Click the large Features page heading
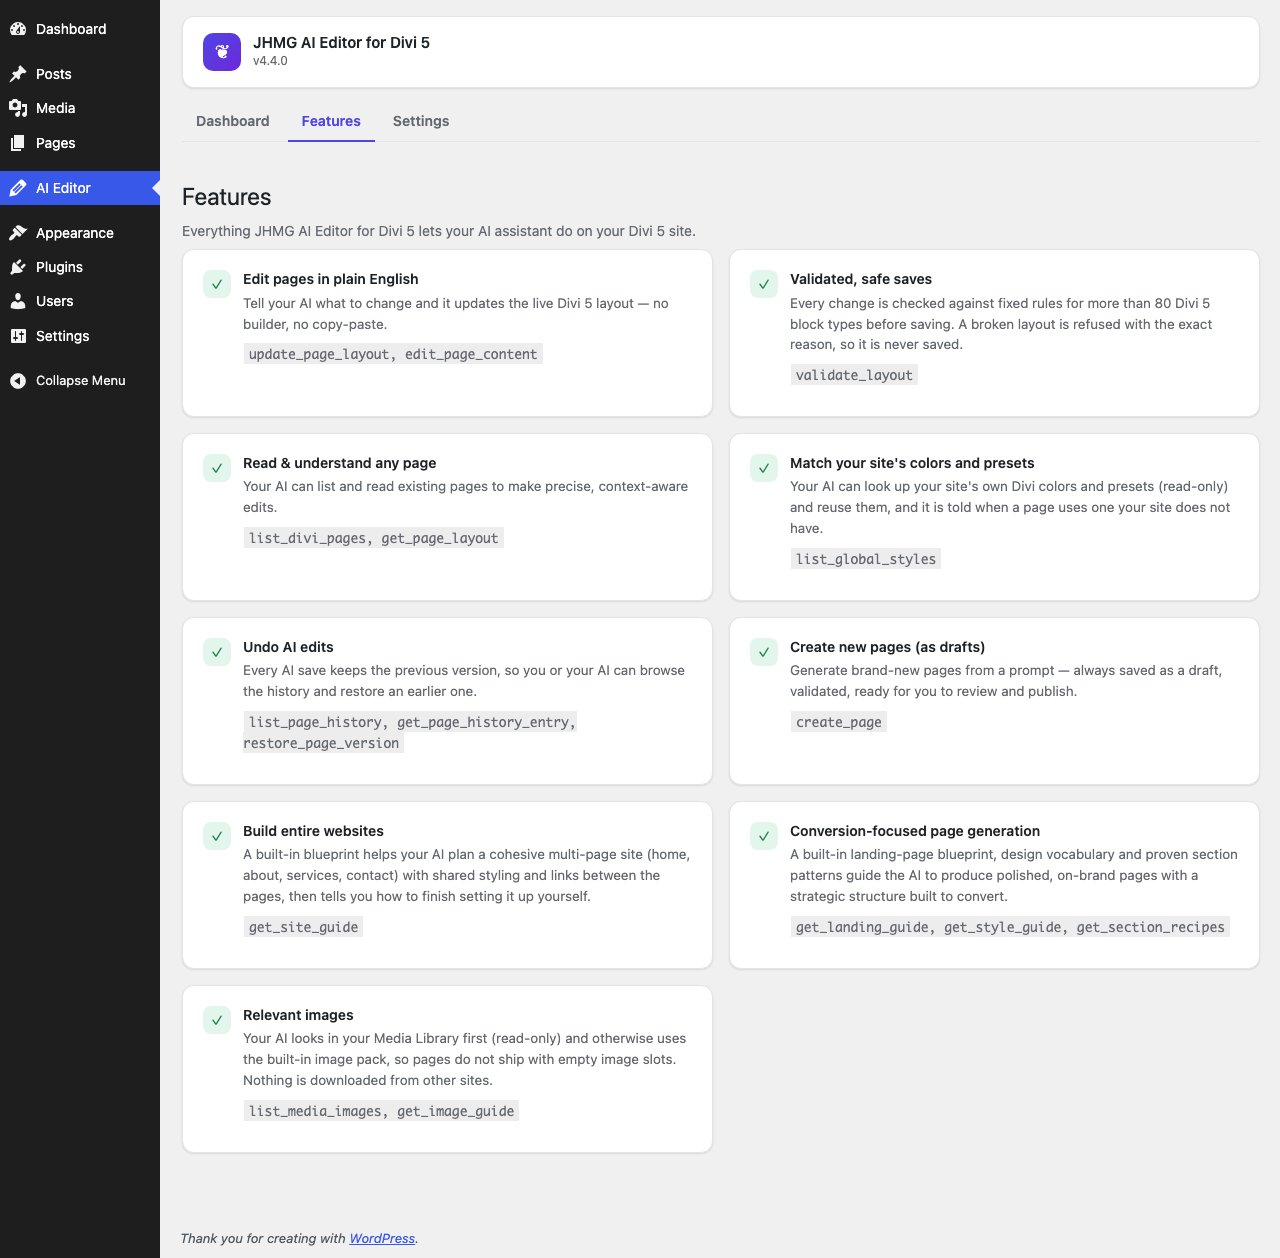This screenshot has height=1258, width=1280. click(227, 197)
